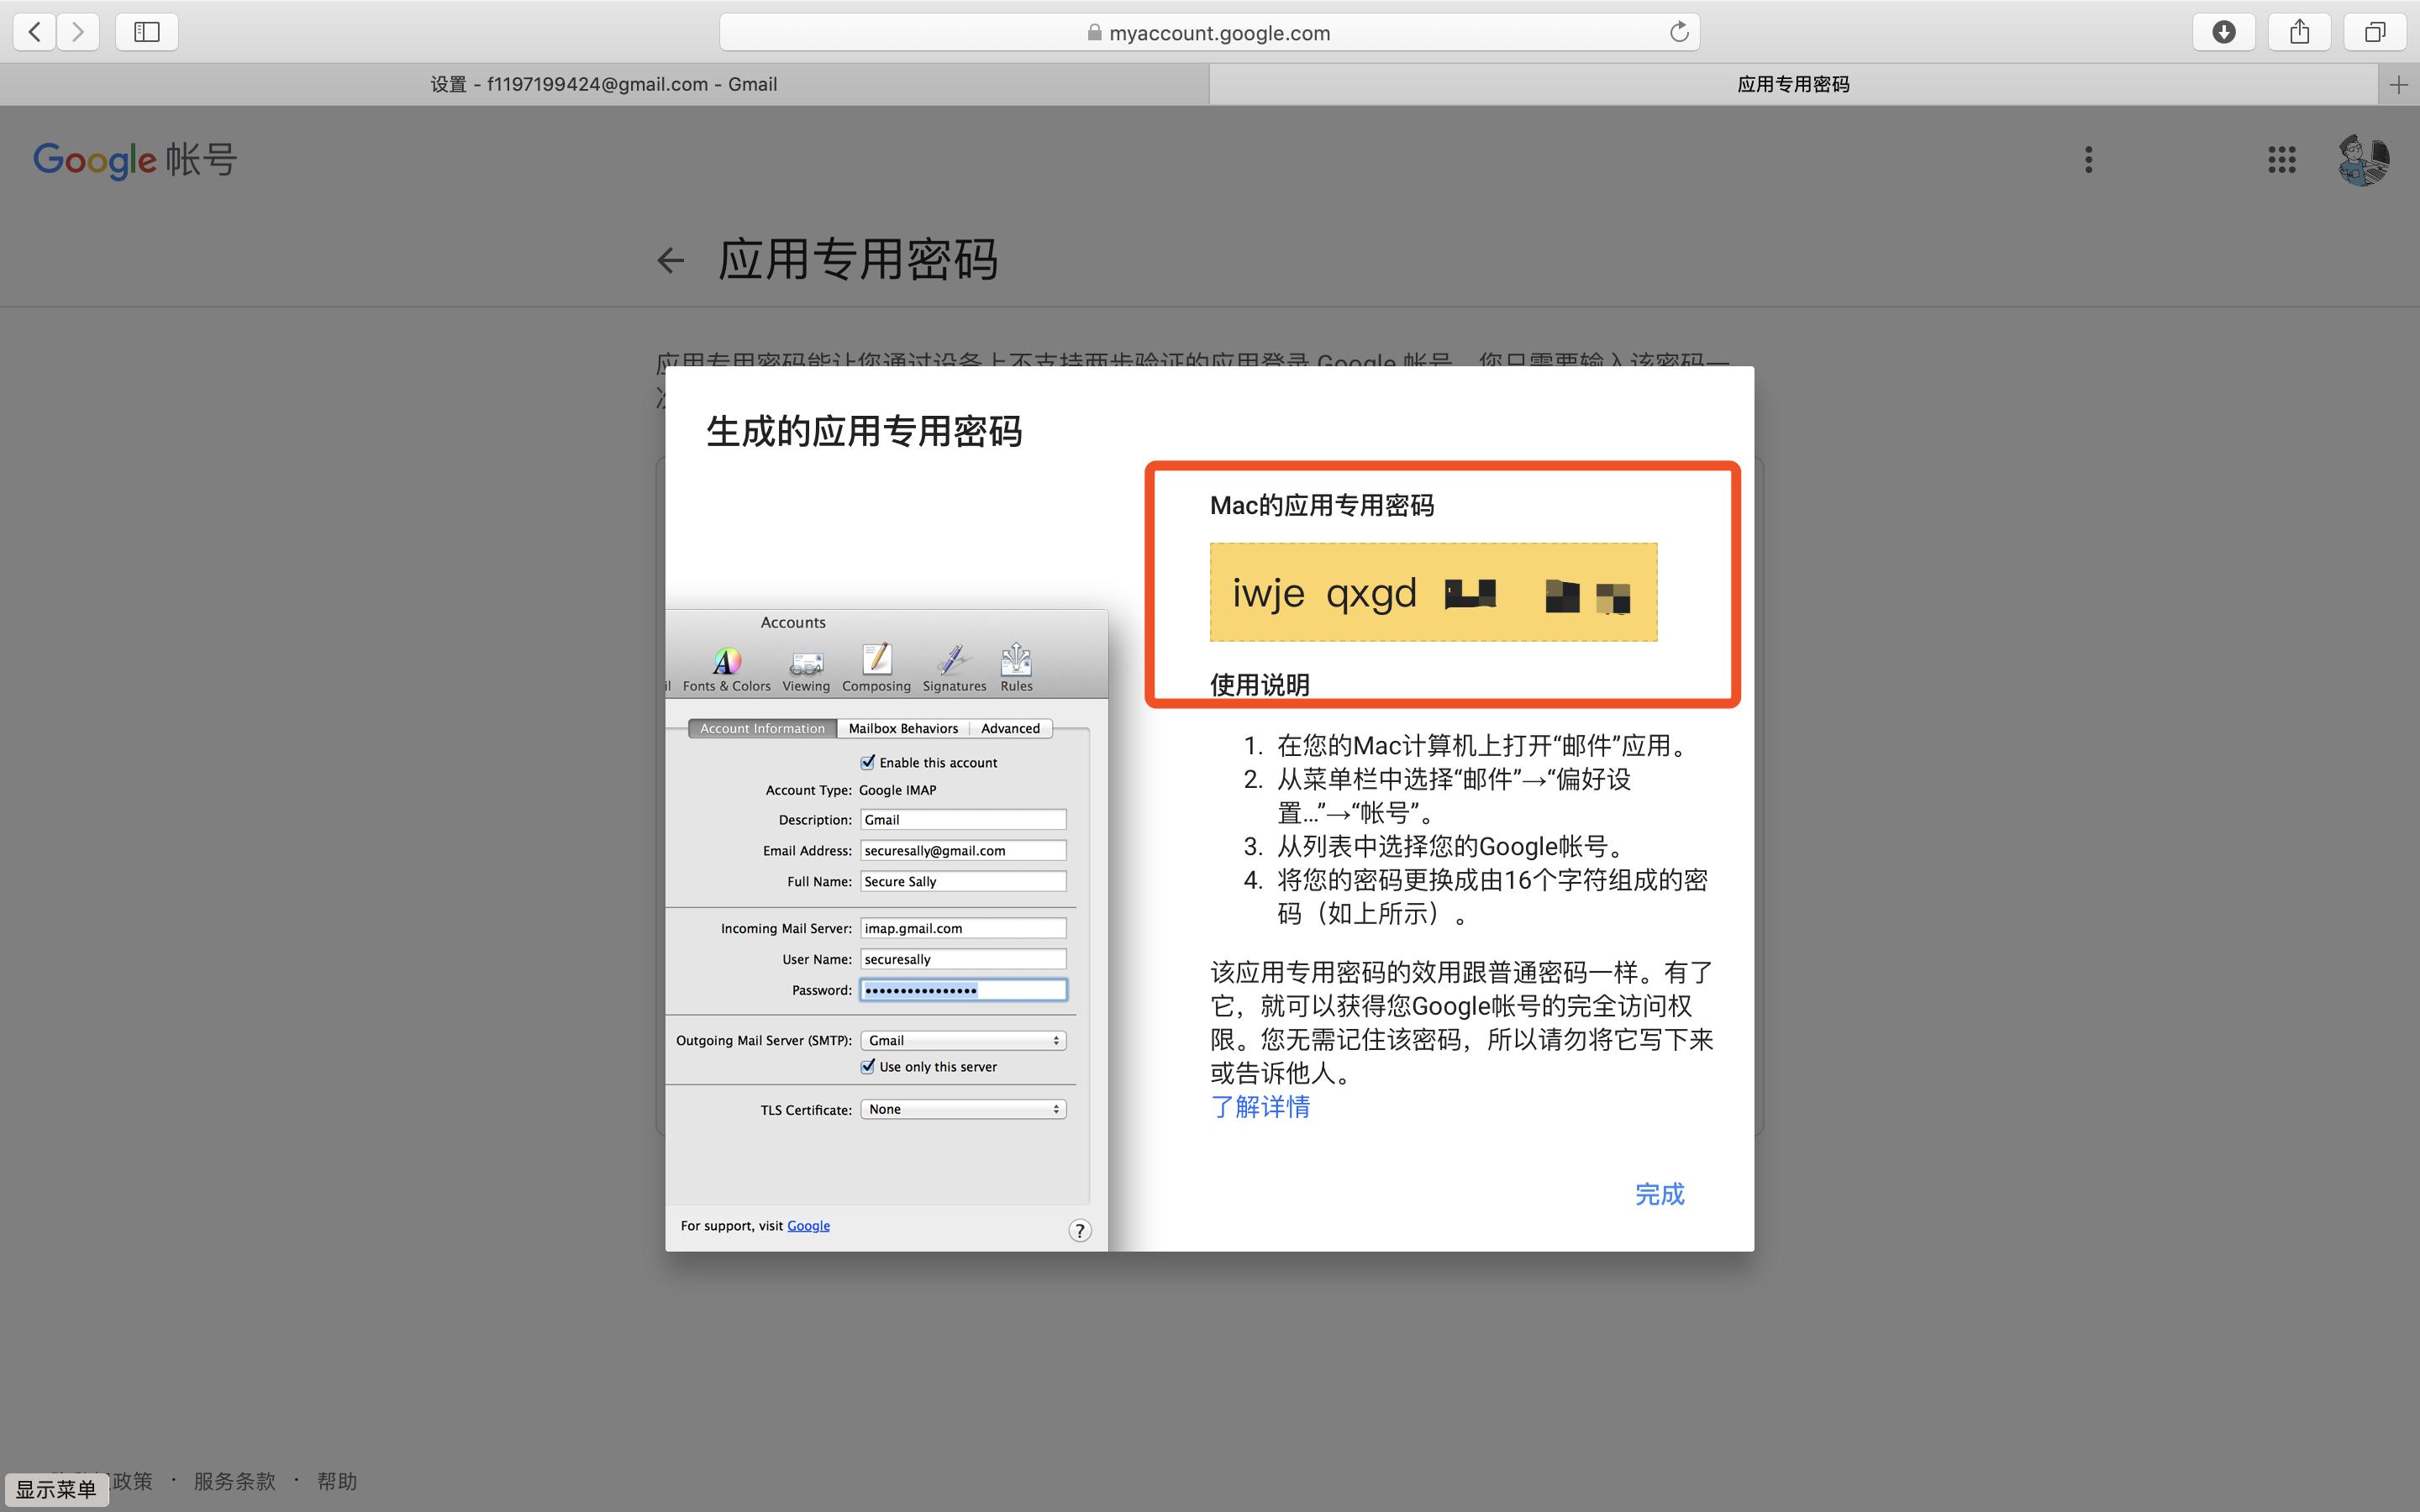Click the help question mark in Accounts window
2420x1512 pixels.
(1079, 1231)
